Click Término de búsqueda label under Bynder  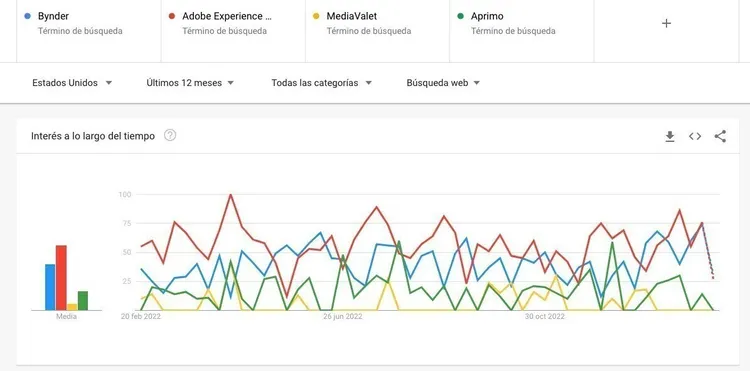pyautogui.click(x=80, y=31)
